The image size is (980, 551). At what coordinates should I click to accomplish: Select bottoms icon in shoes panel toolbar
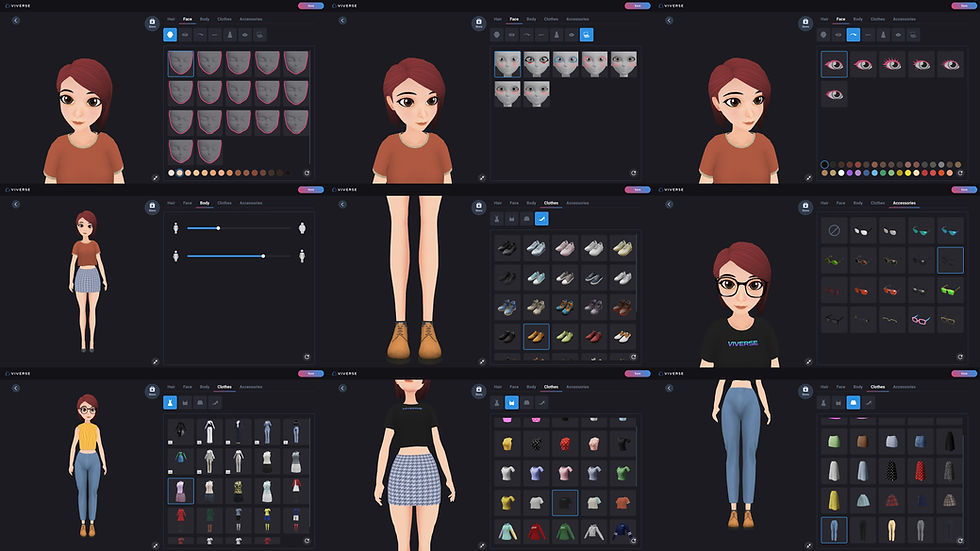527,219
